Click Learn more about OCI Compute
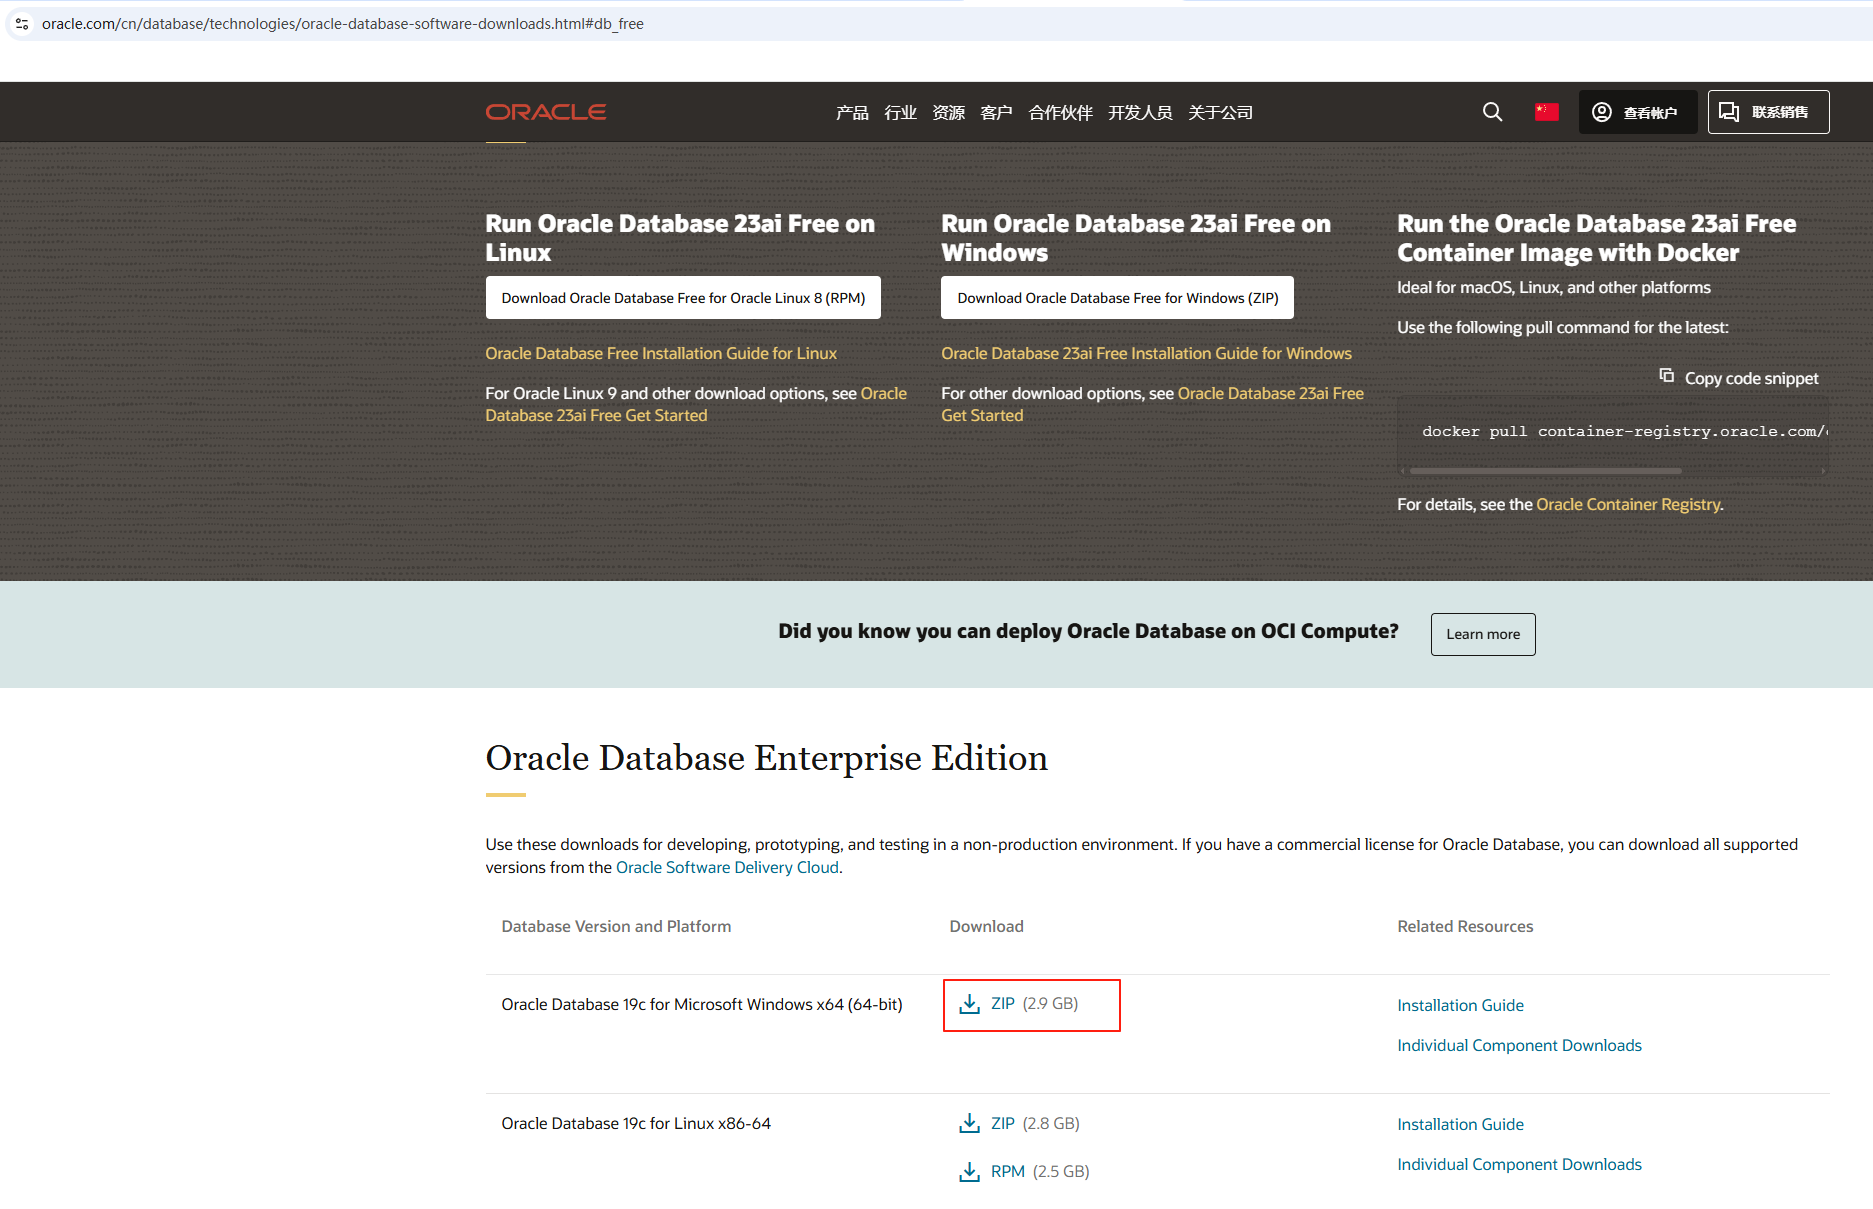The image size is (1873, 1209). tap(1483, 634)
